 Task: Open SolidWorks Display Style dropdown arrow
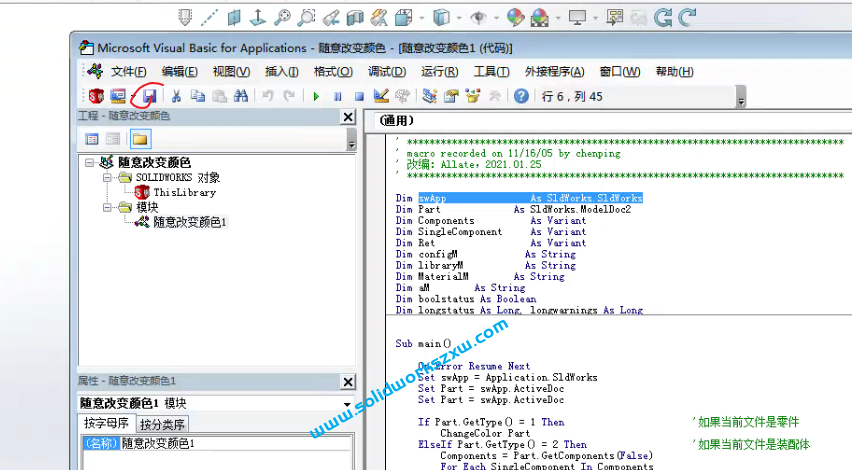pyautogui.click(x=459, y=18)
